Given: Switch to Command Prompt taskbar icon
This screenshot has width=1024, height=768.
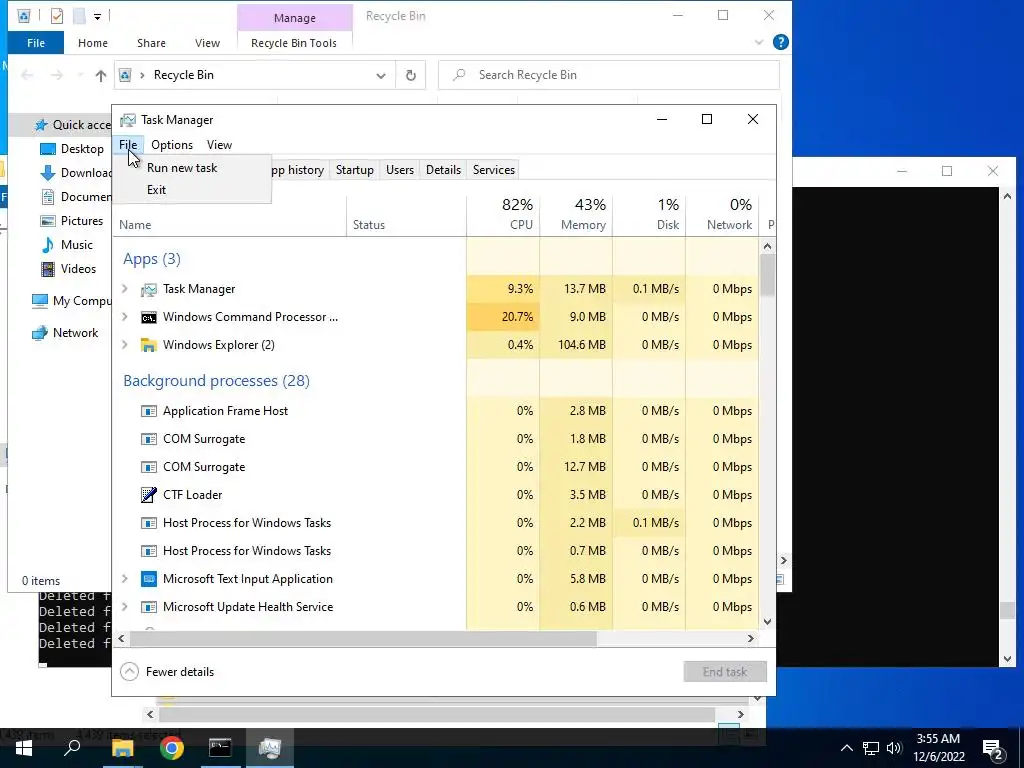Looking at the screenshot, I should (220, 748).
